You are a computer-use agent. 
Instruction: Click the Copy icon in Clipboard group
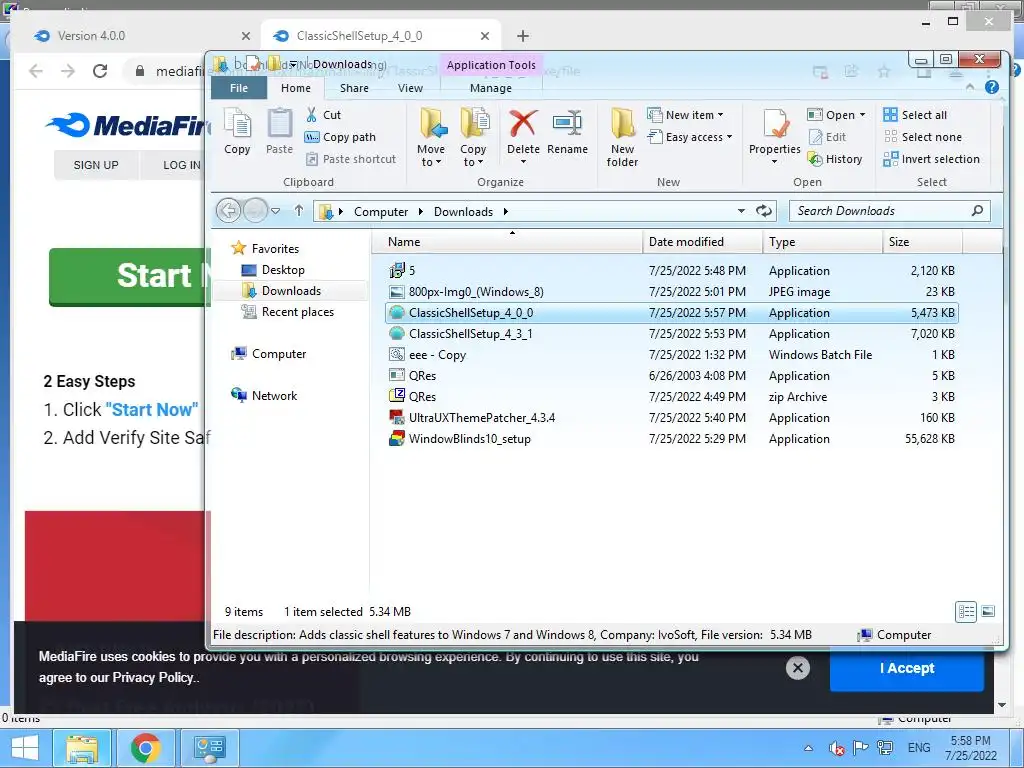pyautogui.click(x=237, y=132)
